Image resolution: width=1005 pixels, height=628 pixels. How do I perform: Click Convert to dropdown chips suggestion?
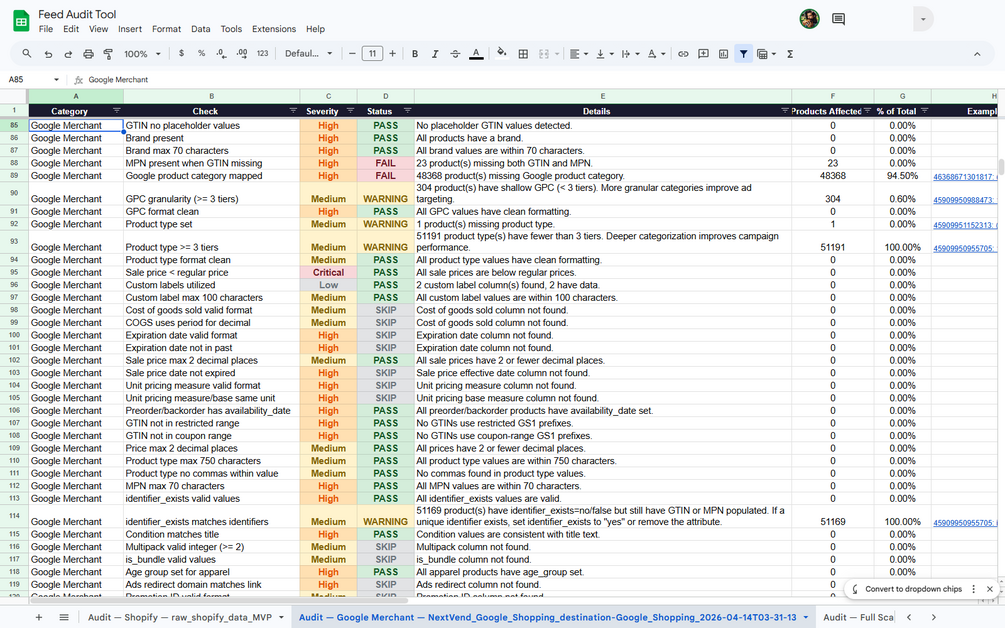coord(913,589)
